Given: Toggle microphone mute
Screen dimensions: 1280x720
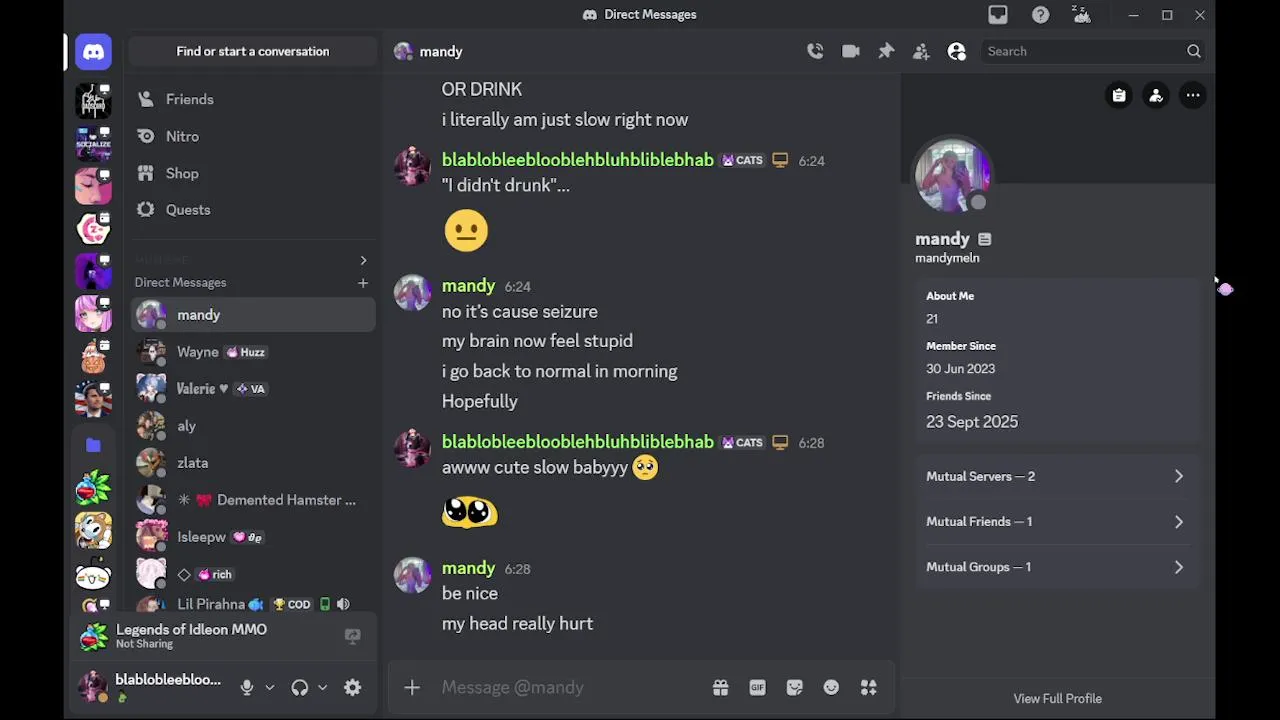Looking at the screenshot, I should coord(246,687).
